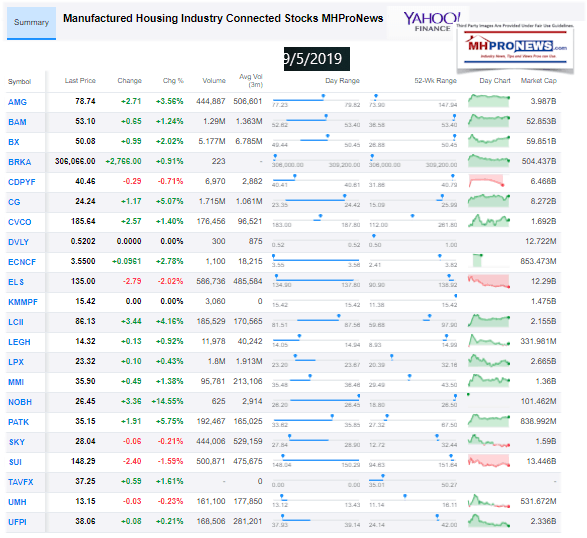The height and width of the screenshot is (538, 587).
Task: Click the ECNCF symbol
Action: (x=22, y=262)
